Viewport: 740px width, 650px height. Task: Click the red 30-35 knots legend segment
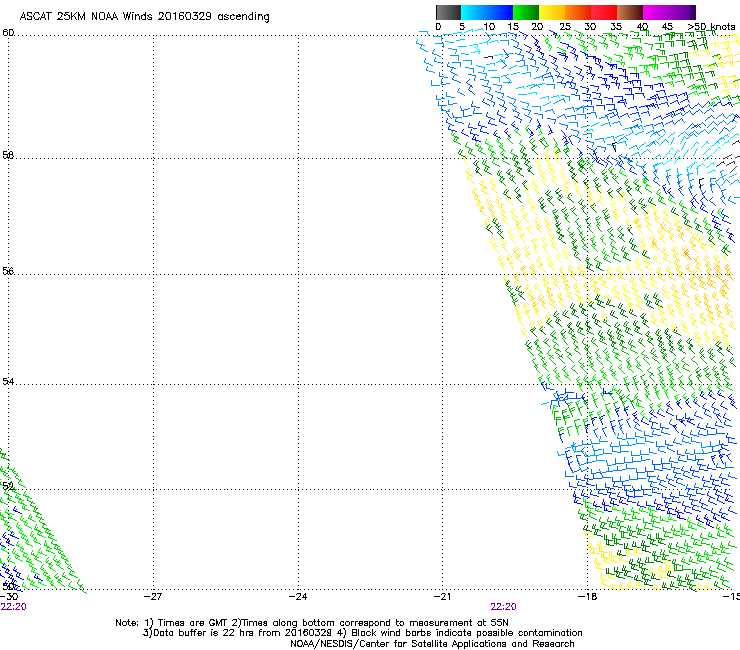[x=604, y=12]
